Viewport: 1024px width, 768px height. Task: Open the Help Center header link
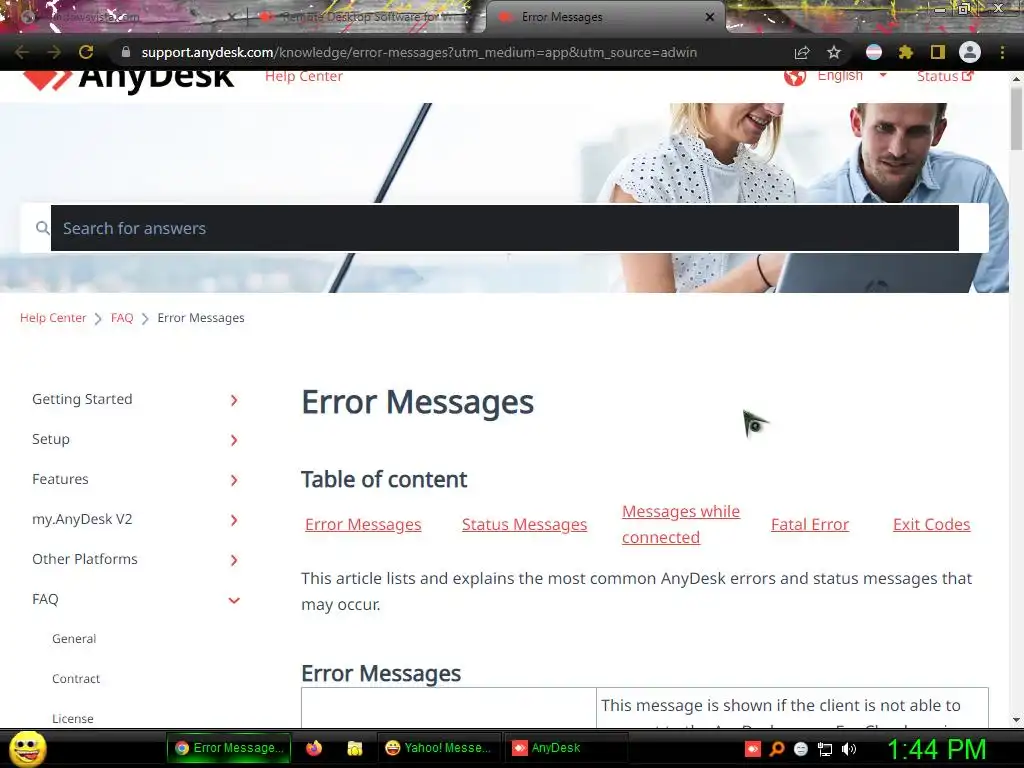[x=304, y=76]
